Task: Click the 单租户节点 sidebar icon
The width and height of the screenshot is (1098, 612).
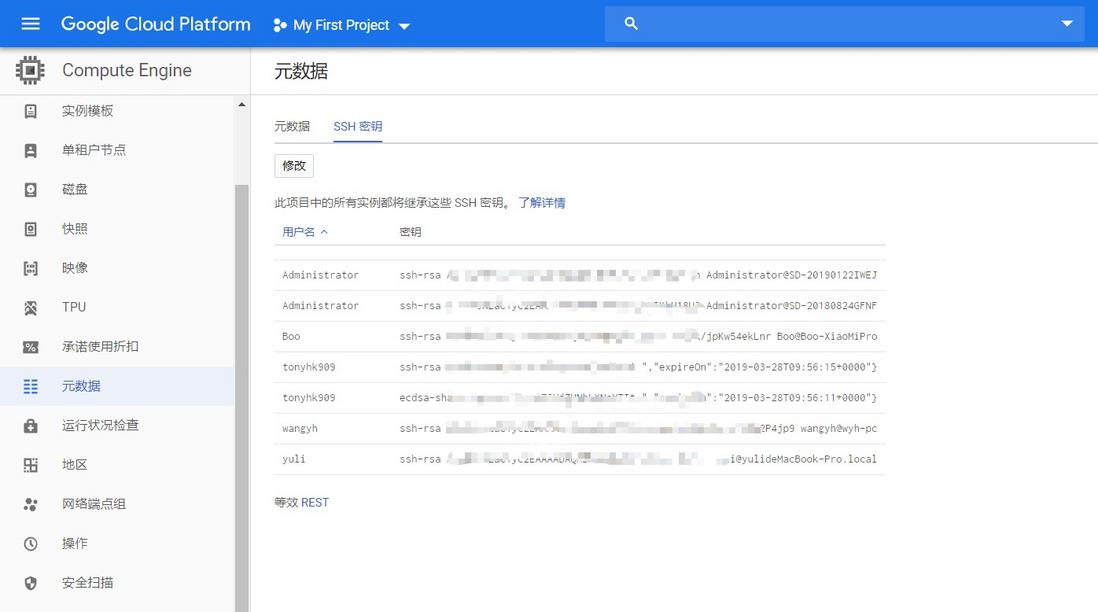Action: (31, 150)
